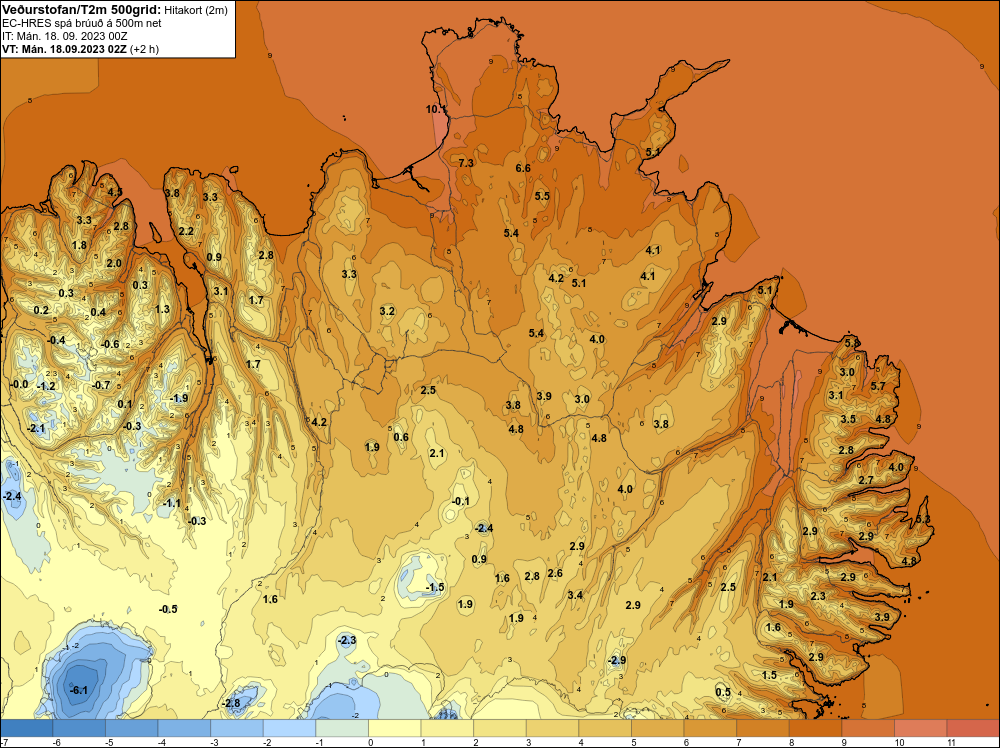
Task: Click the 'EC-HRES spá brúuð á 500m net' line
Action: (x=82, y=23)
